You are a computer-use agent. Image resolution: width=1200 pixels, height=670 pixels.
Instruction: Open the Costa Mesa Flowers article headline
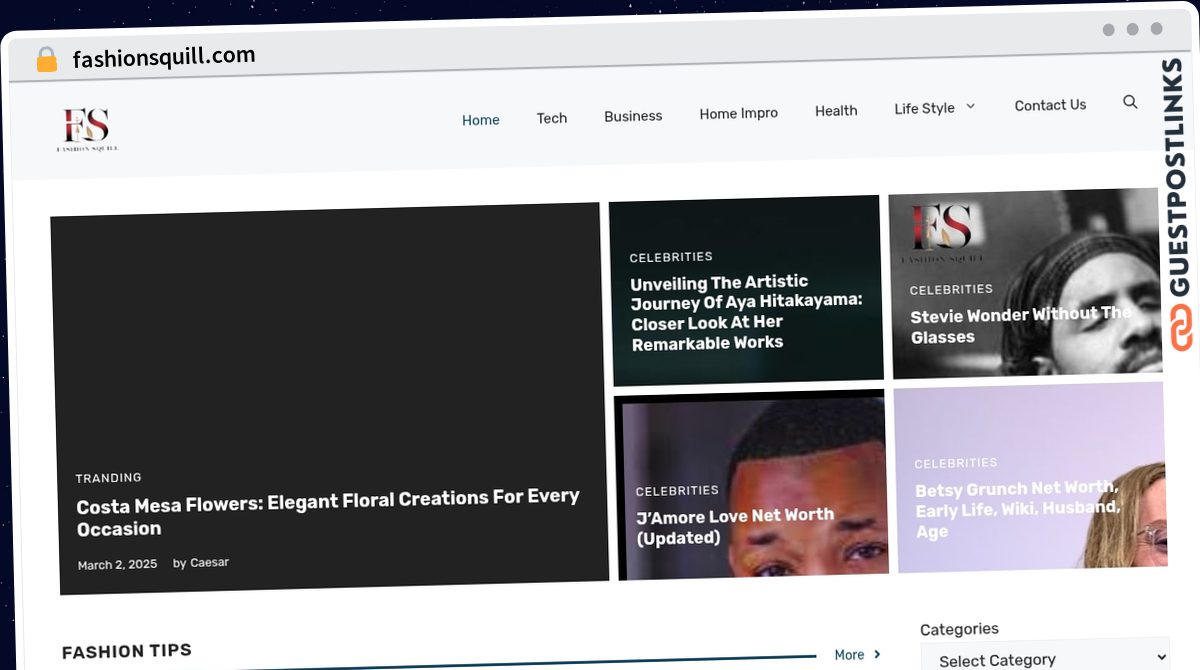coord(328,512)
